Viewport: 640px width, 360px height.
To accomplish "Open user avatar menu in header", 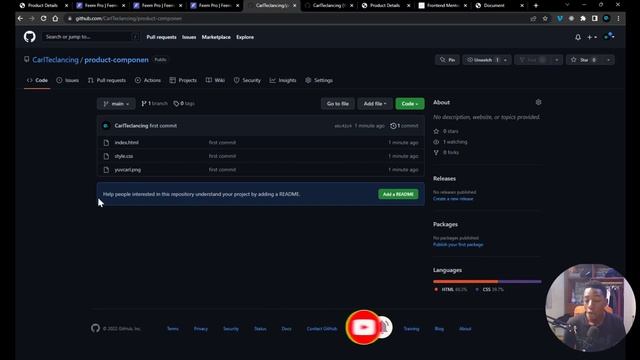I will [x=609, y=37].
